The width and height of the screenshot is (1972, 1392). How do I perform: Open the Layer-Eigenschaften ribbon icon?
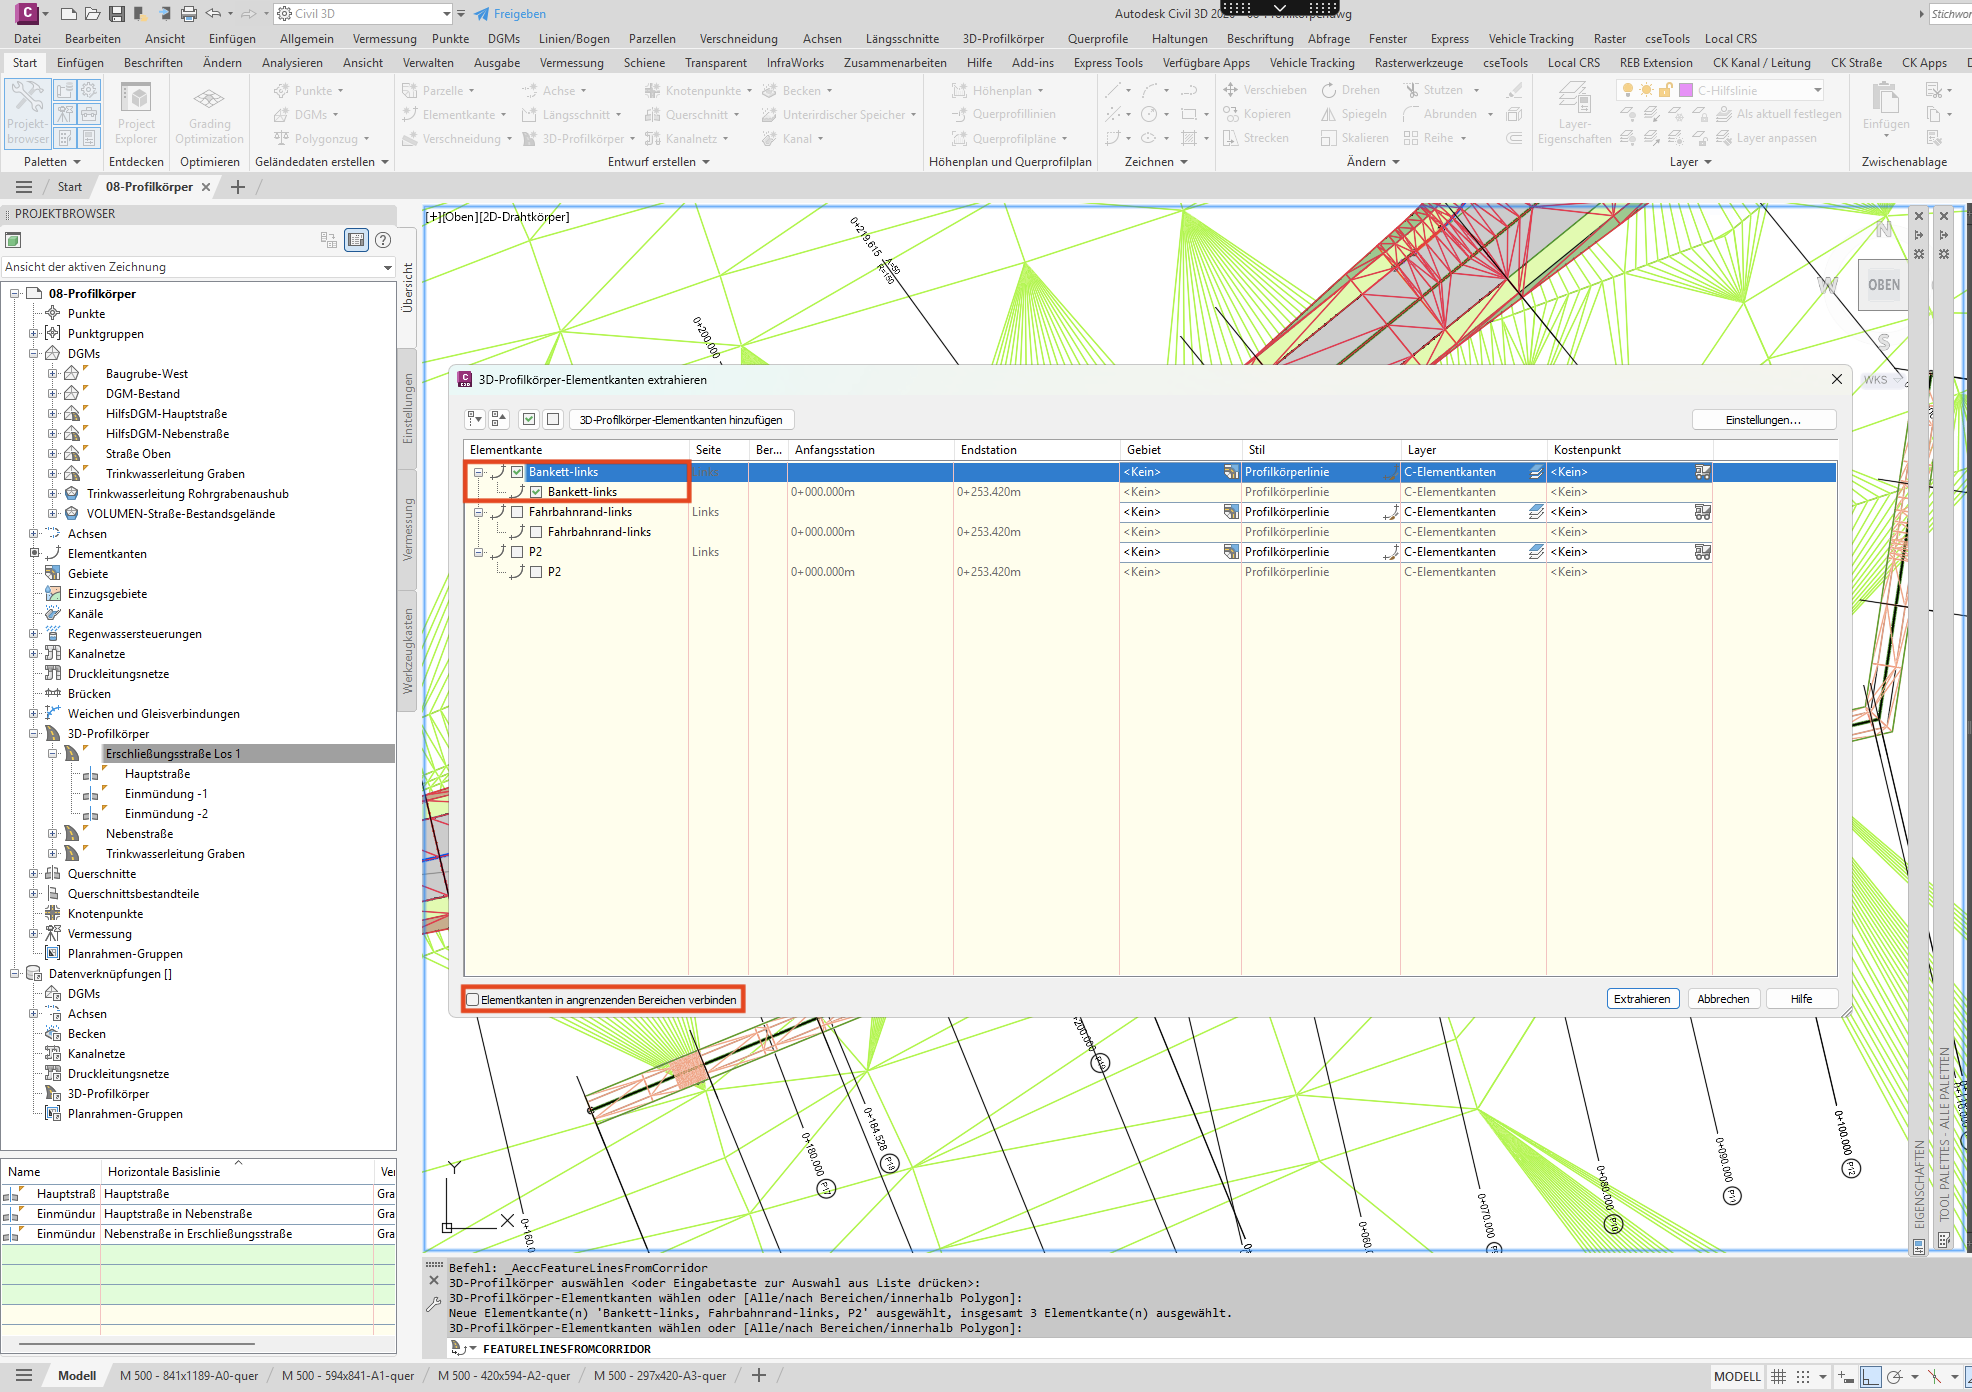(x=1574, y=112)
